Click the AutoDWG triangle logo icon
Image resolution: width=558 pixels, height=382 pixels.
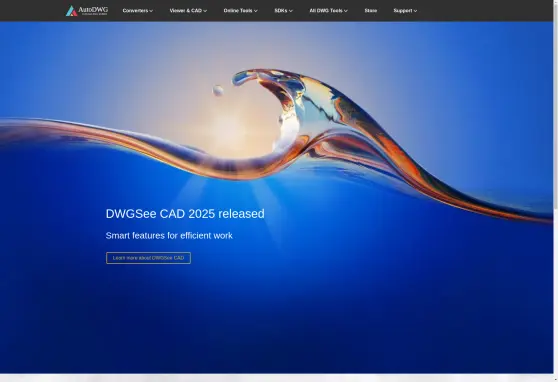72,11
